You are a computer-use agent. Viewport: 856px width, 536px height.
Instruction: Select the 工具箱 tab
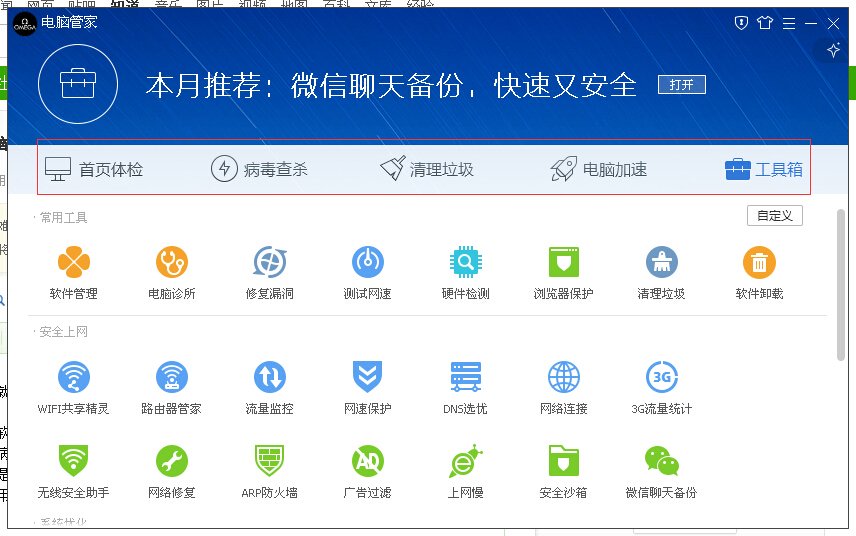[764, 169]
